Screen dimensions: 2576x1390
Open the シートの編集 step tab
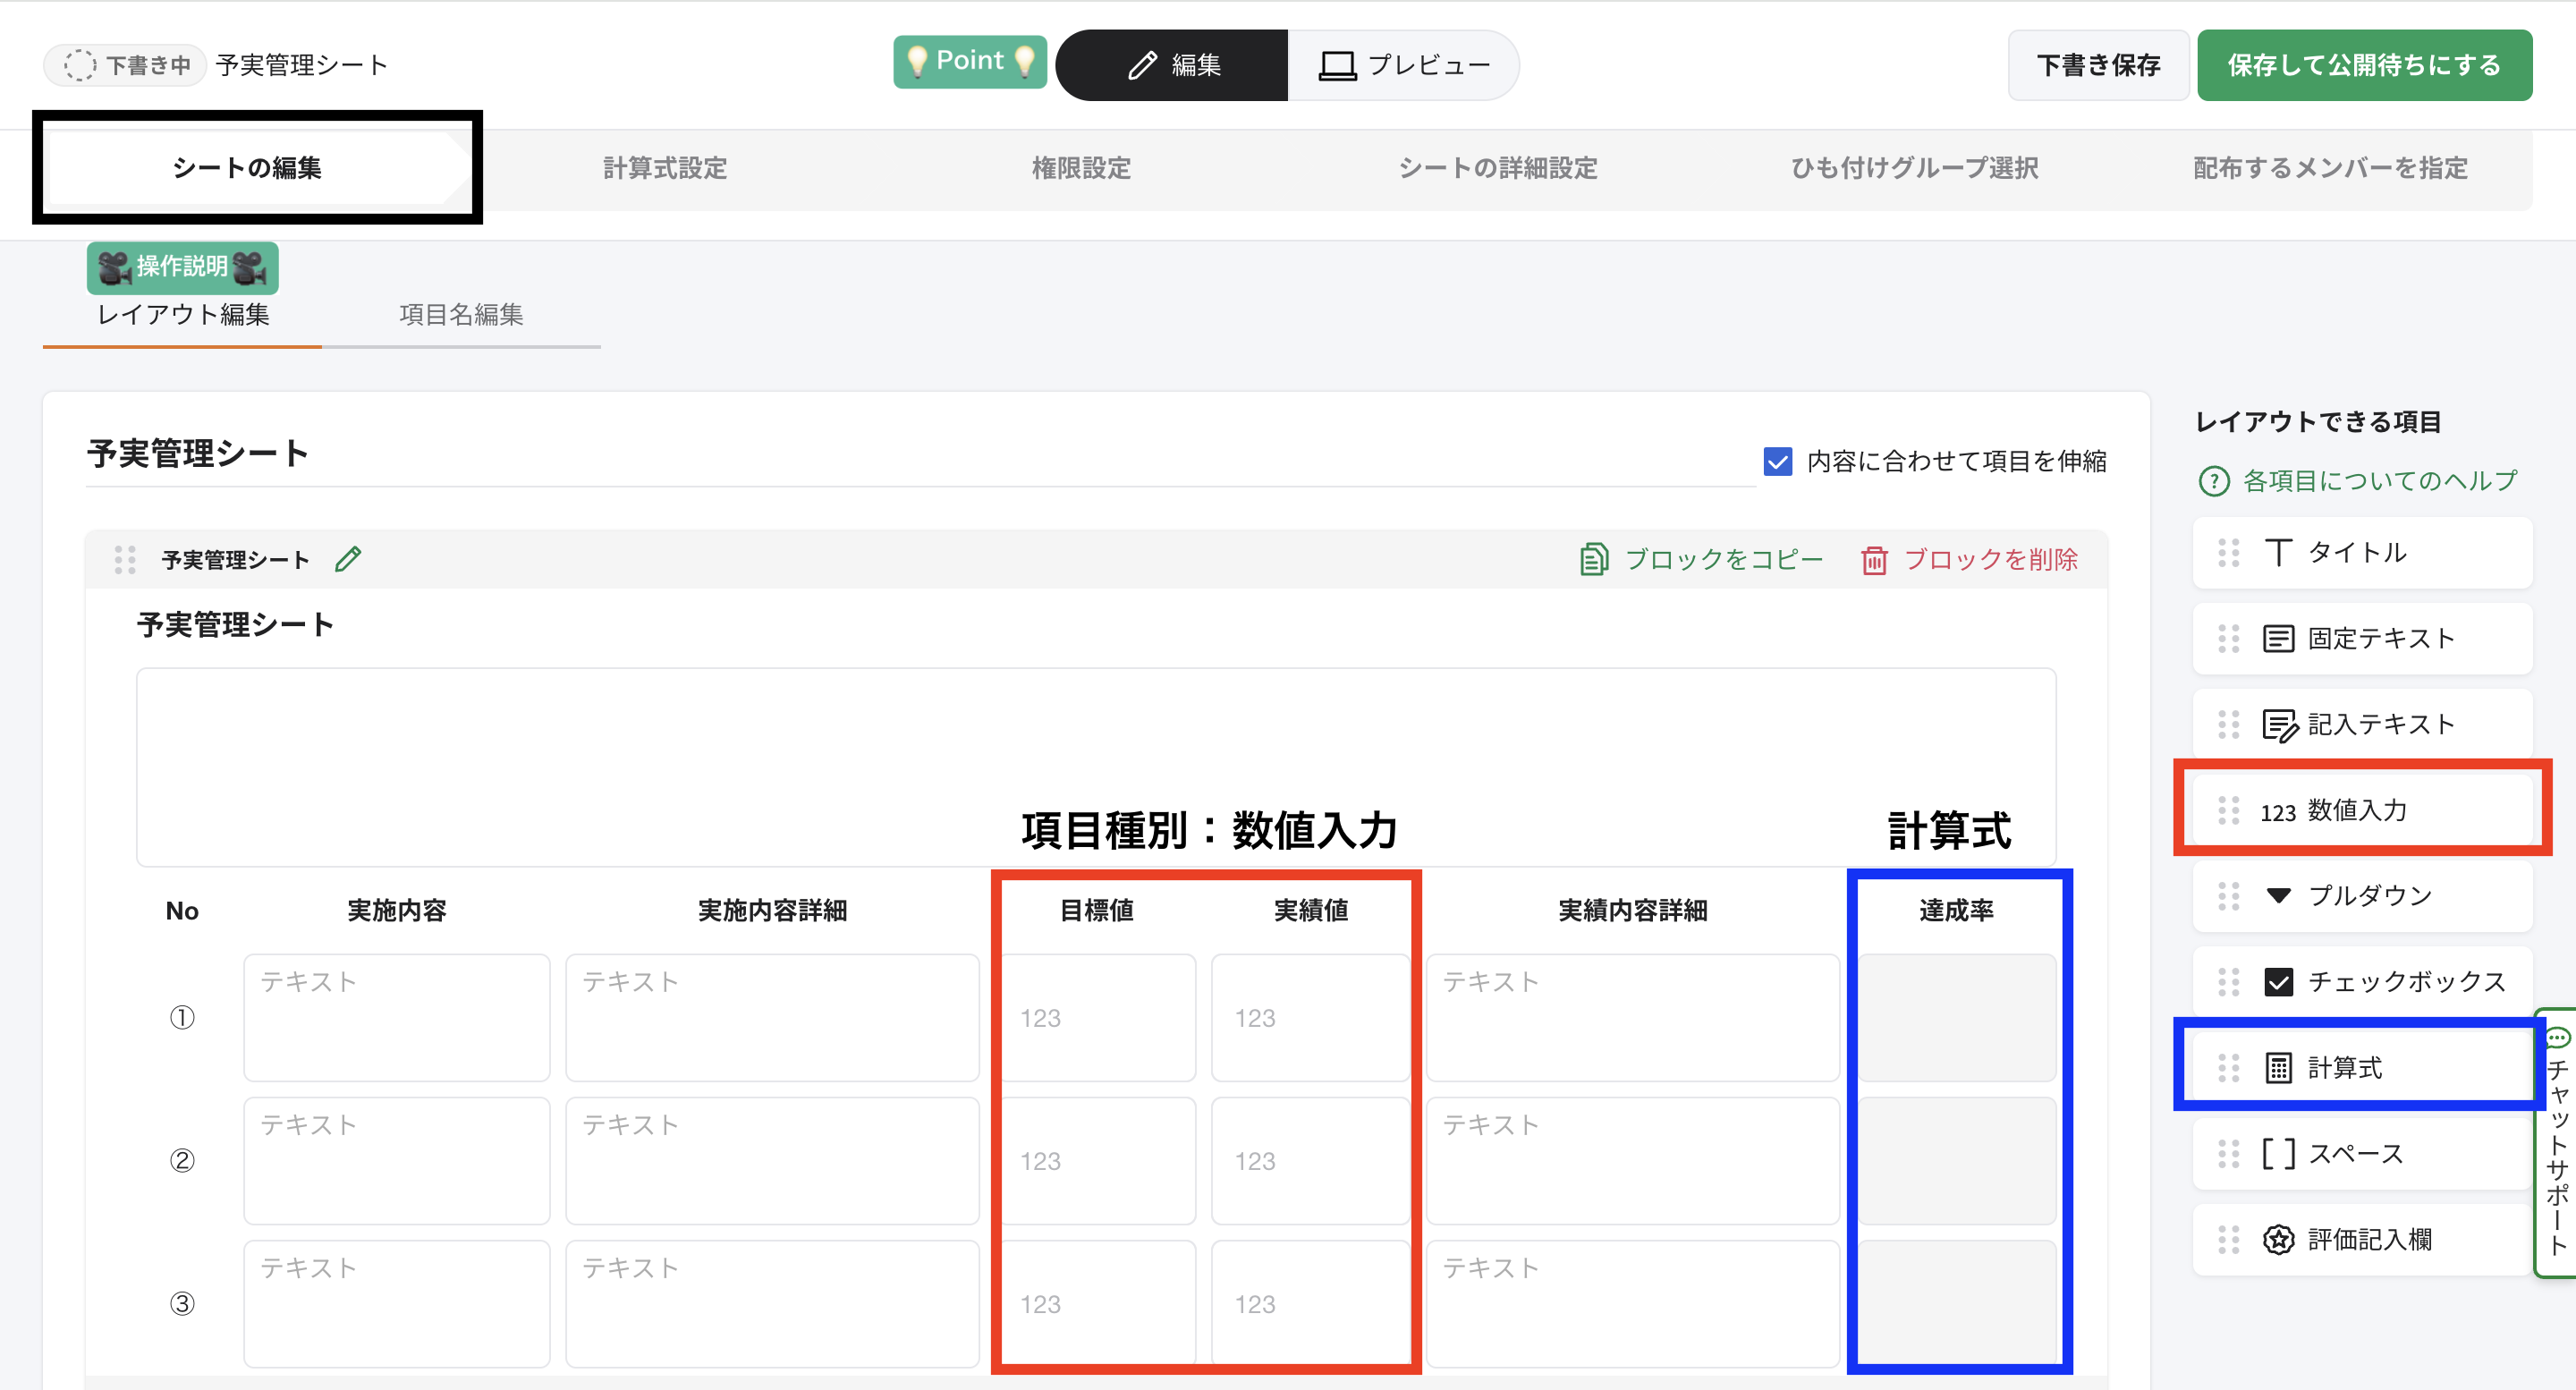pos(247,168)
